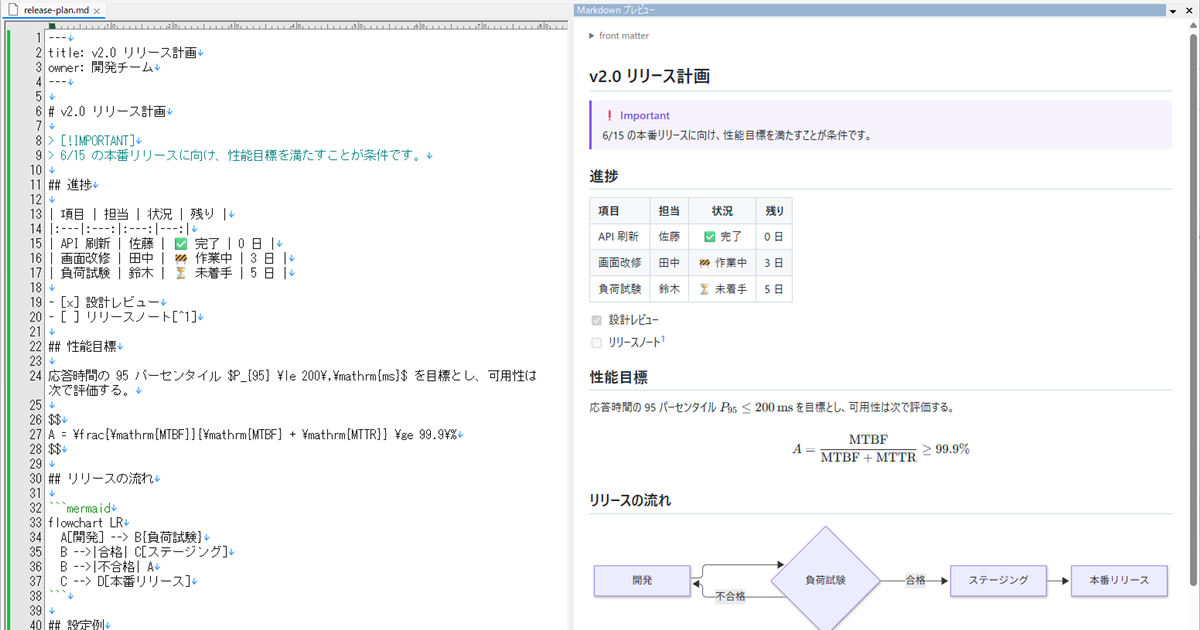Close the release-plan.md tab
Image resolution: width=1200 pixels, height=630 pixels.
click(97, 10)
